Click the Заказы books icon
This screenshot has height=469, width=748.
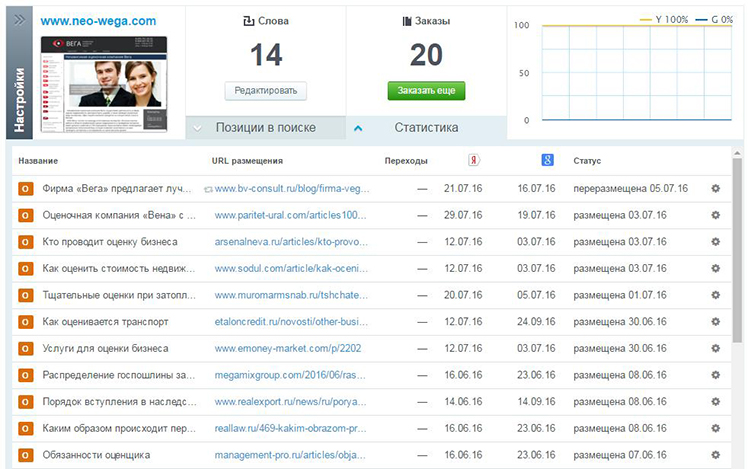[407, 21]
